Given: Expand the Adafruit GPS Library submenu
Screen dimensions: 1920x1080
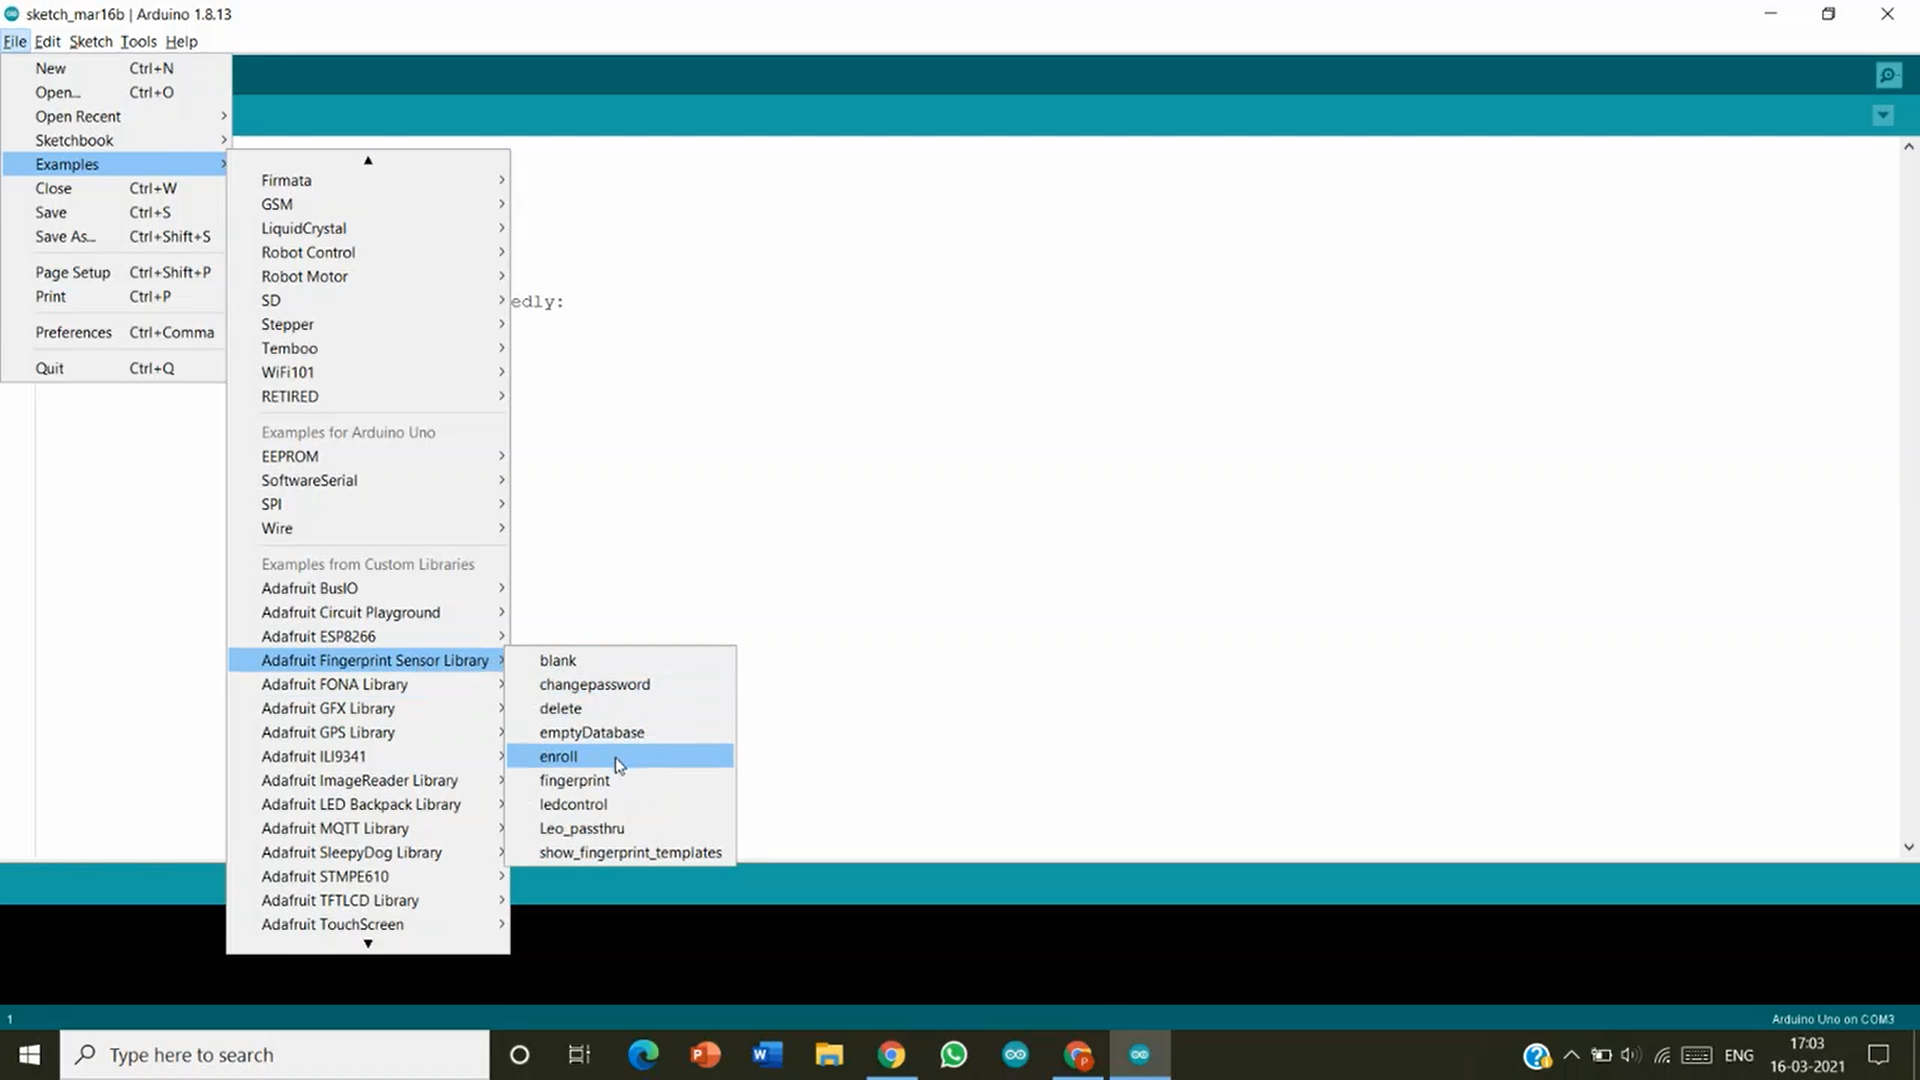Looking at the screenshot, I should pyautogui.click(x=327, y=732).
